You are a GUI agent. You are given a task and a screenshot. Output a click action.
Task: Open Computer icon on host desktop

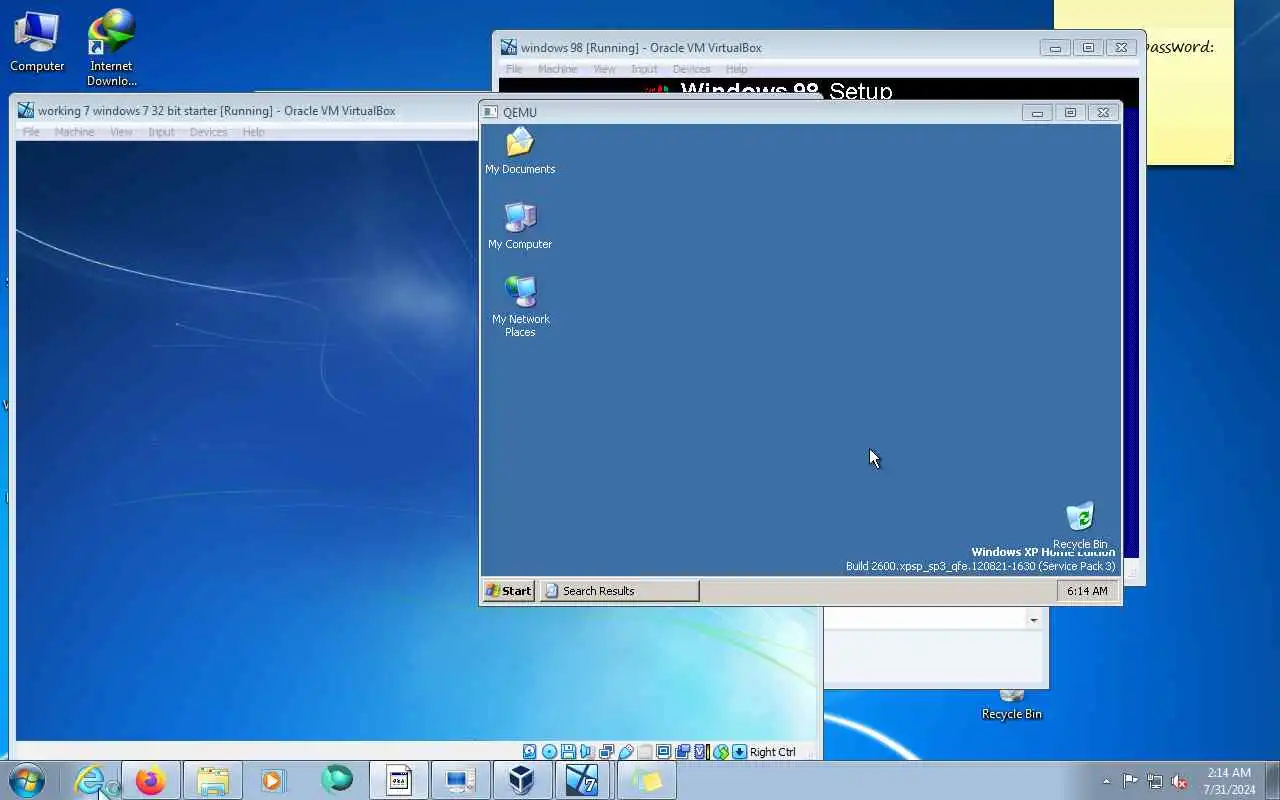[37, 41]
